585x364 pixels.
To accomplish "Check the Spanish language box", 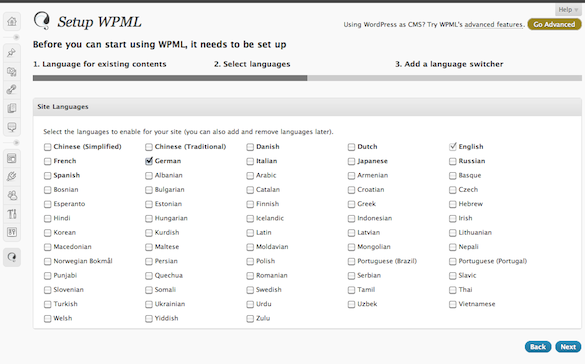I will tap(47, 176).
